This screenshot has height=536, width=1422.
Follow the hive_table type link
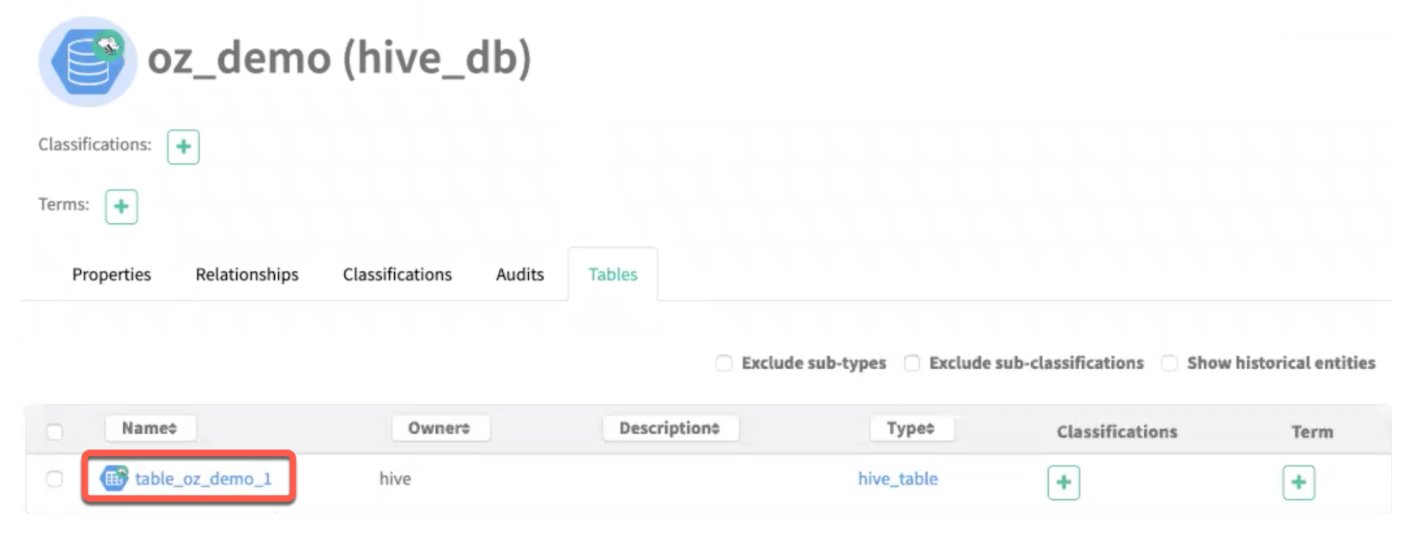897,479
